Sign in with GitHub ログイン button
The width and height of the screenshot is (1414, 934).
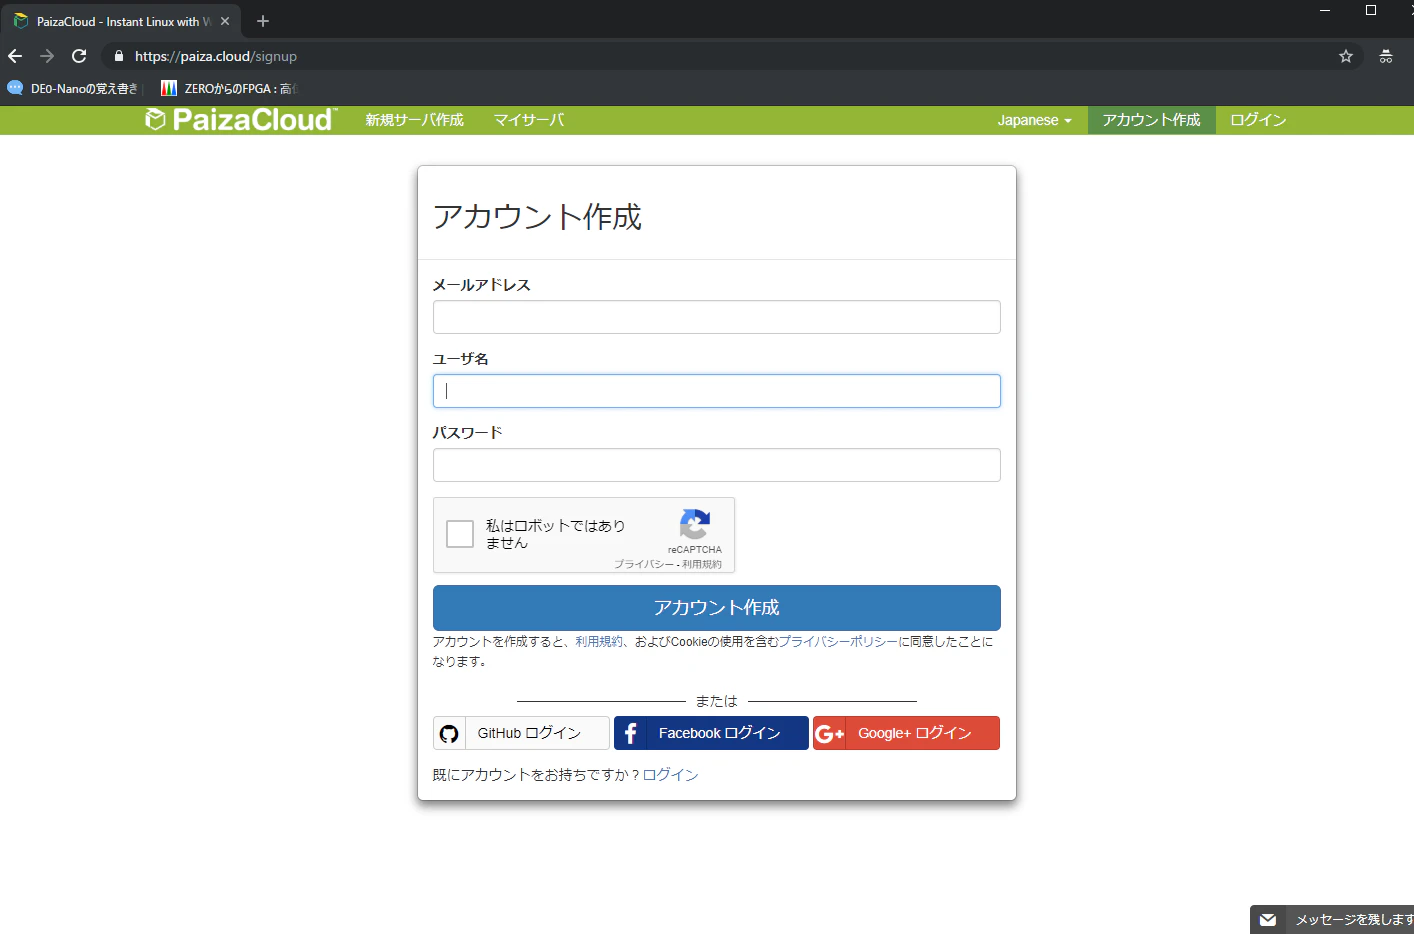pos(521,733)
